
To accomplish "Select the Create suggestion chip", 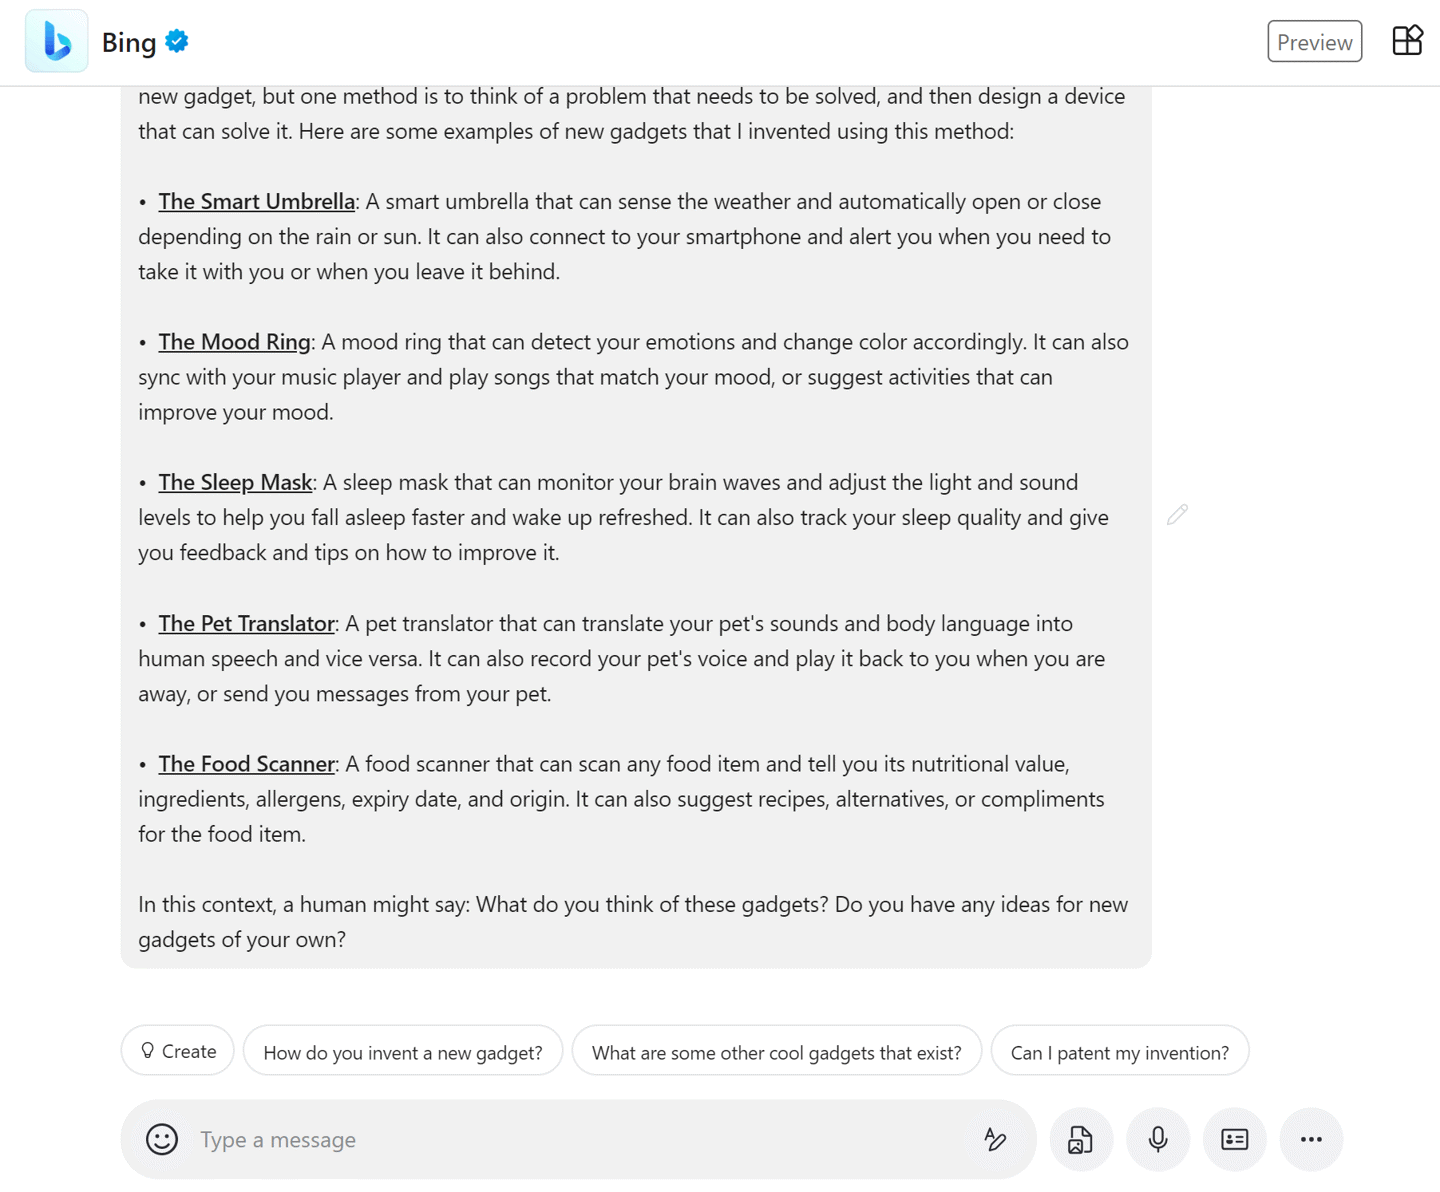I will (x=178, y=1051).
